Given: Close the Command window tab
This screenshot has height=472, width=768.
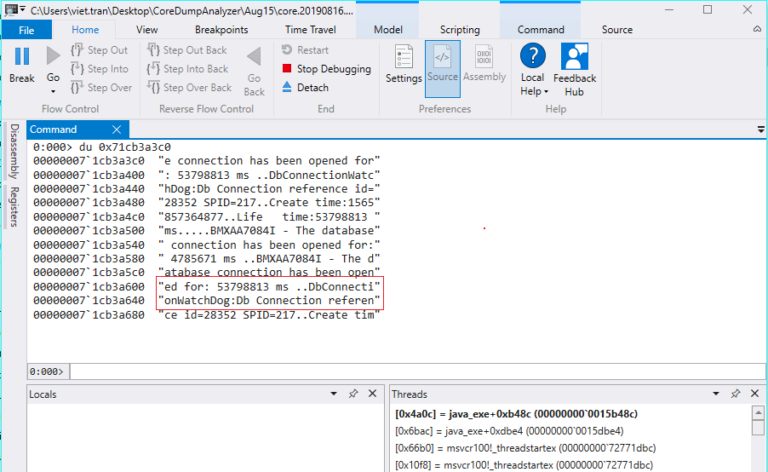Looking at the screenshot, I should point(117,129).
